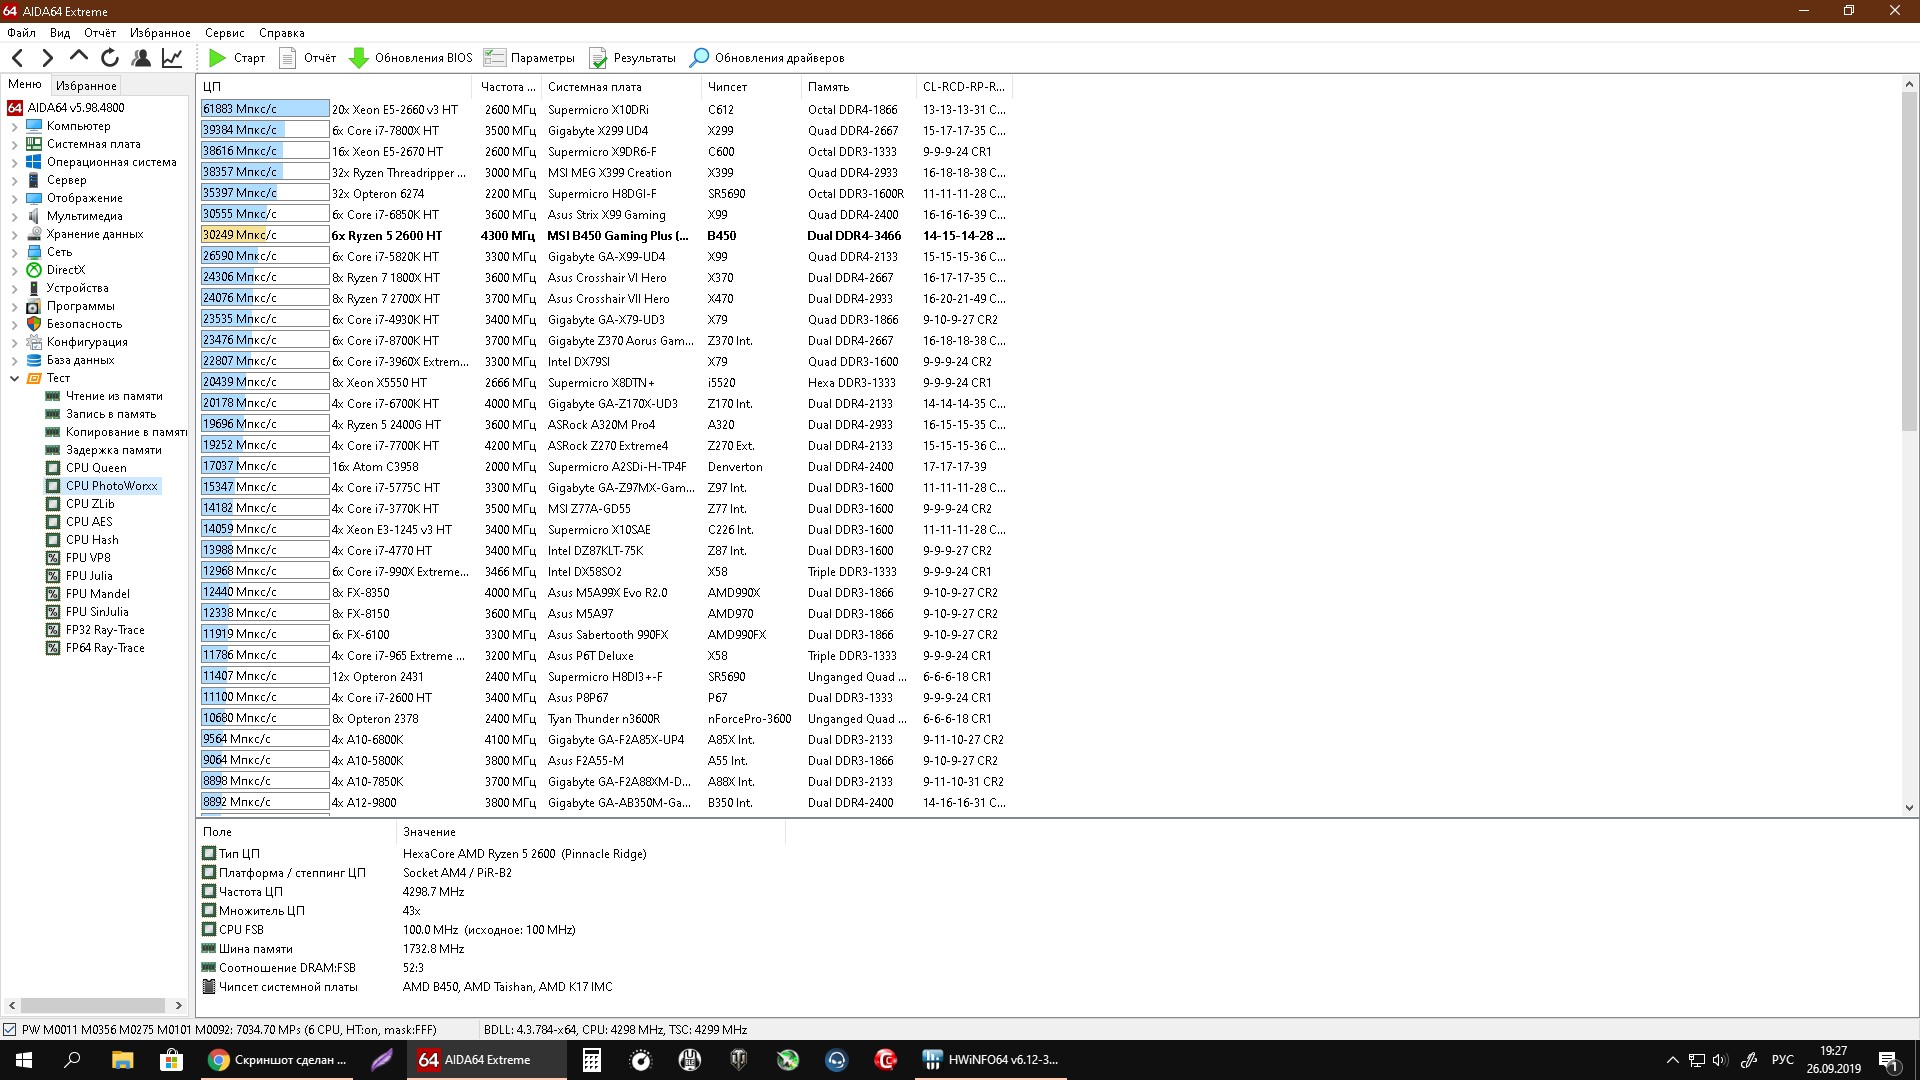Toggle the checkbox in the status bar
The height and width of the screenshot is (1080, 1920).
click(10, 1029)
